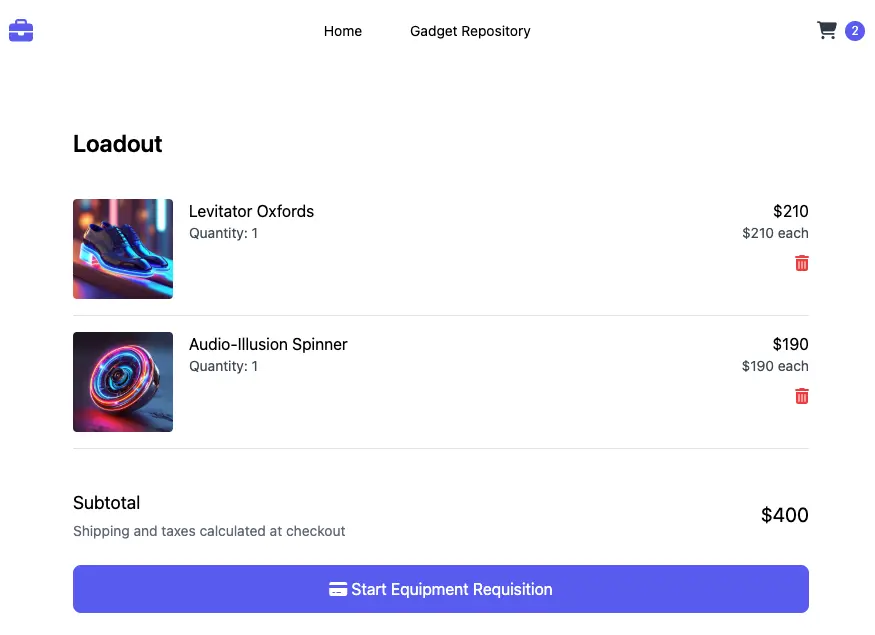Delete Levitator Oxfords with its trash icon
This screenshot has height=635, width=875.
(801, 263)
